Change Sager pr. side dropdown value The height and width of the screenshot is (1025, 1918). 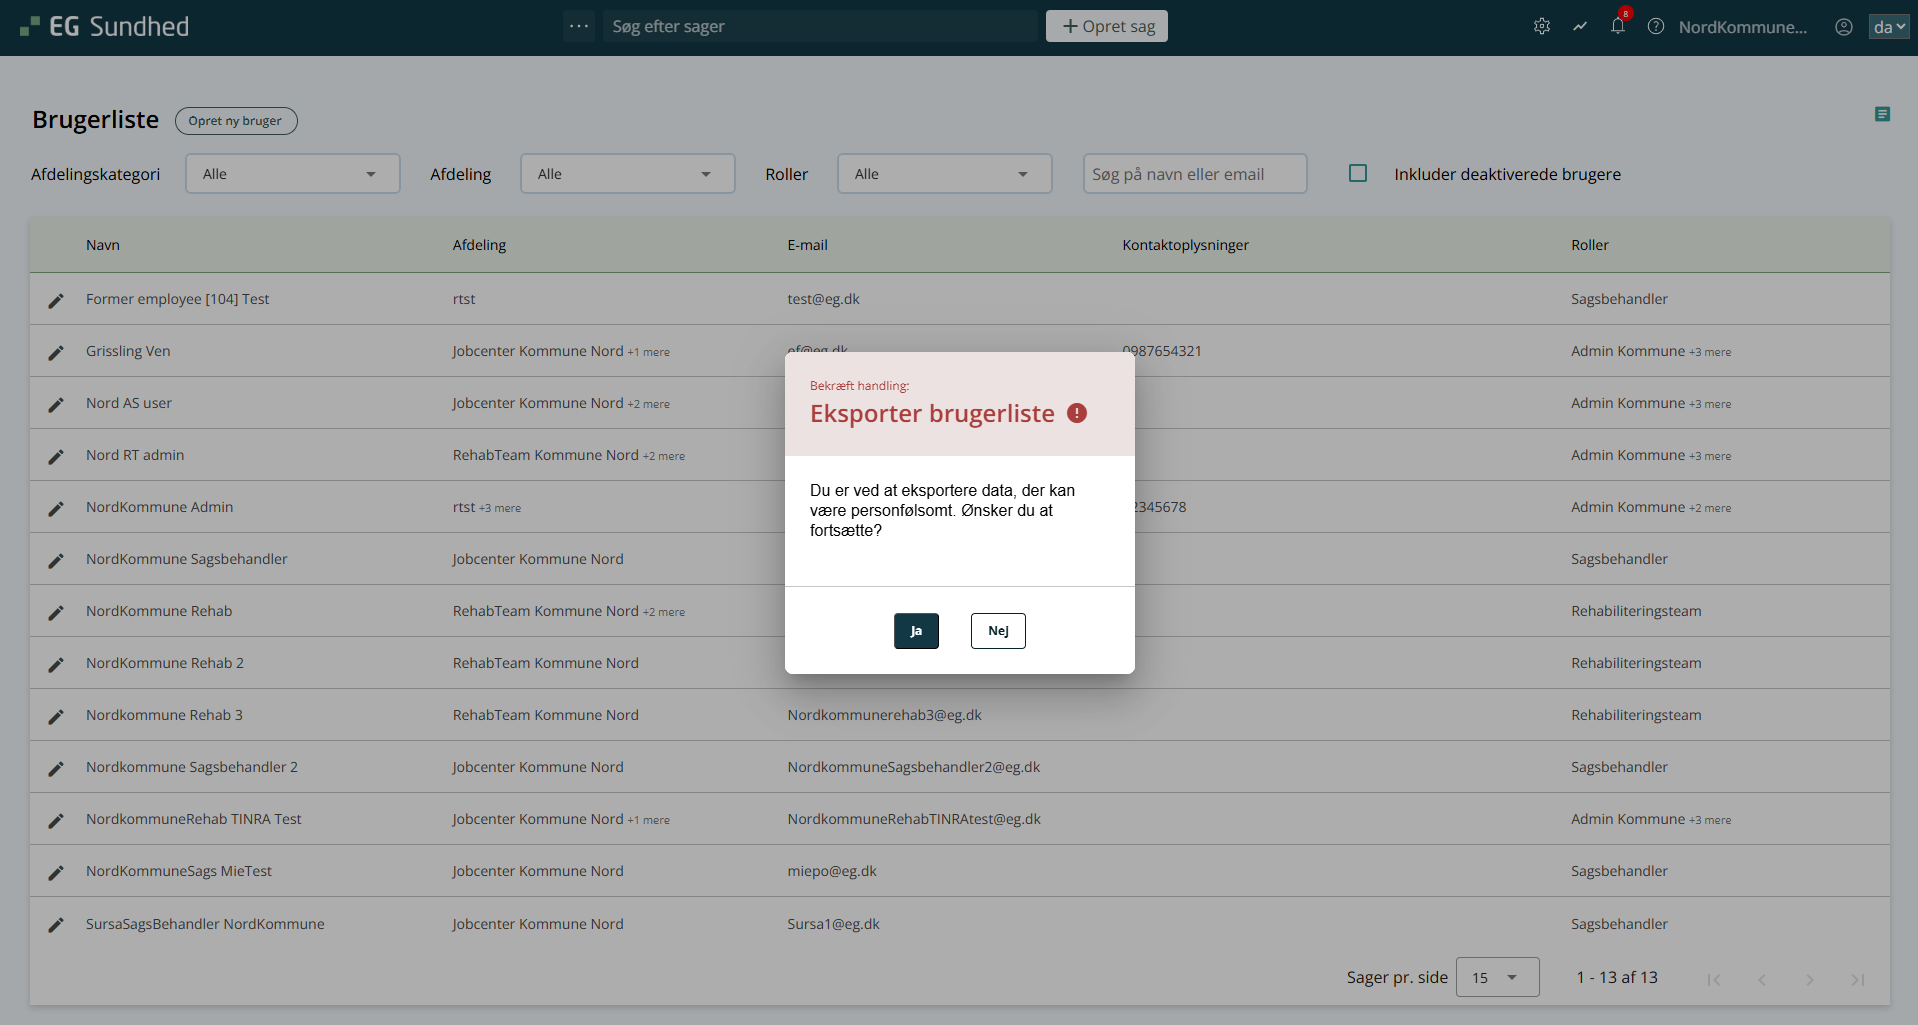click(x=1497, y=977)
